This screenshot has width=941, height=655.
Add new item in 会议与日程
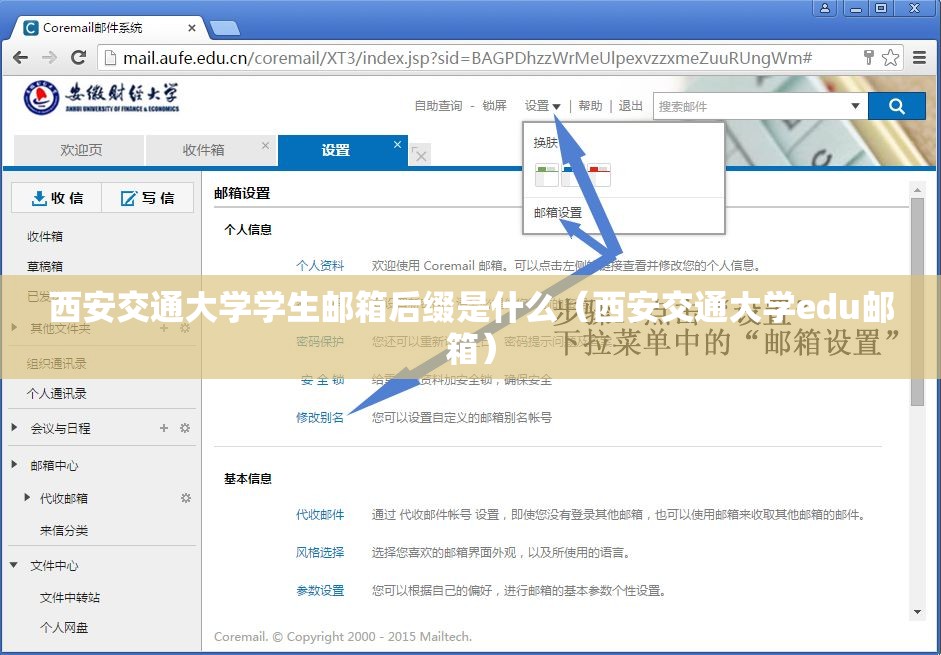tap(164, 428)
